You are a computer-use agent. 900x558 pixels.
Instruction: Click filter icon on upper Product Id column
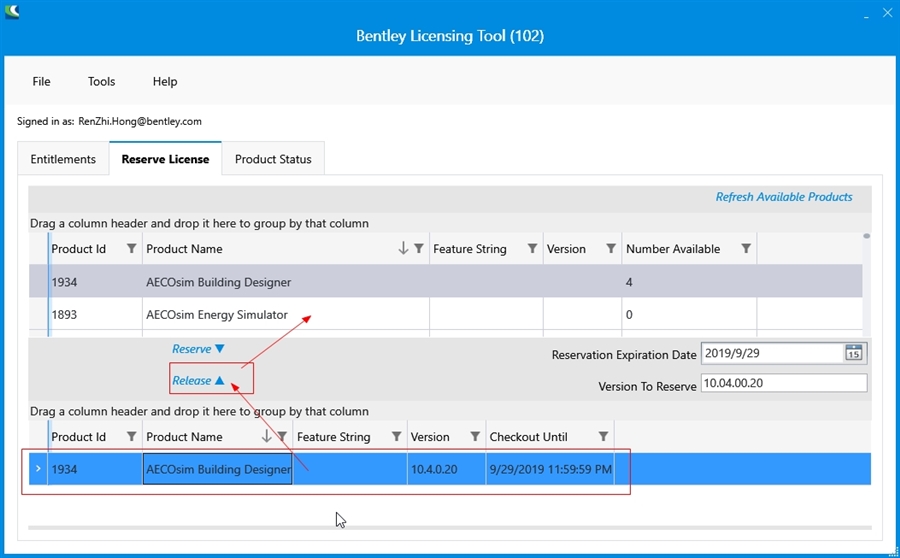131,249
